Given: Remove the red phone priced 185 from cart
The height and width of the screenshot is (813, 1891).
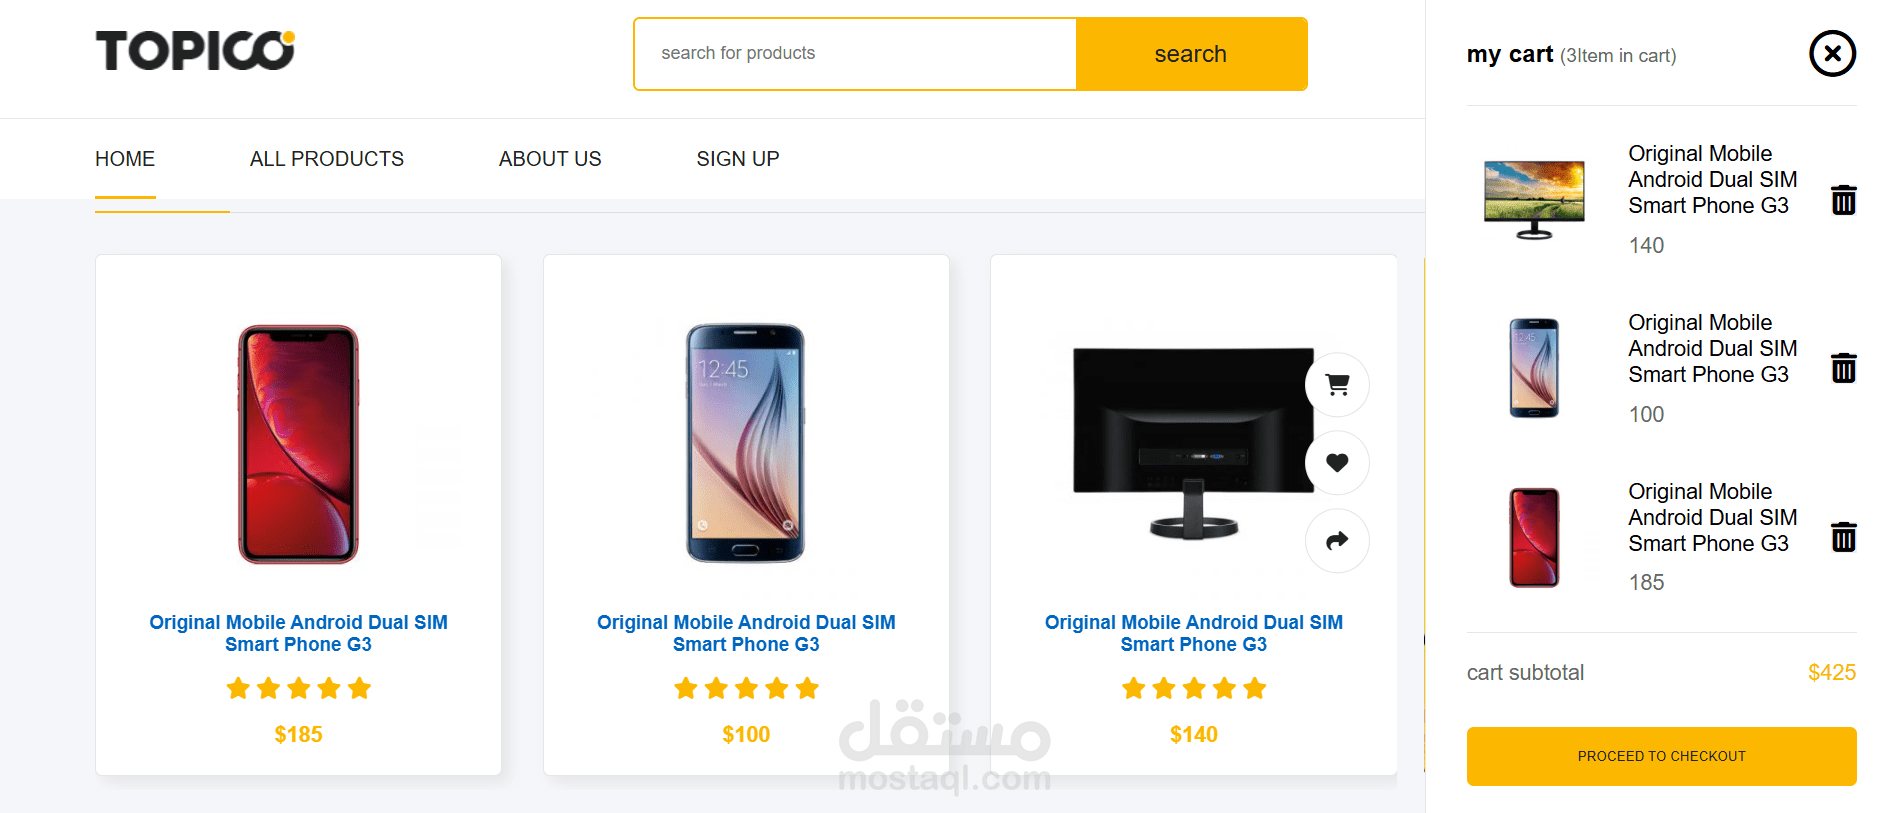Looking at the screenshot, I should point(1843,538).
